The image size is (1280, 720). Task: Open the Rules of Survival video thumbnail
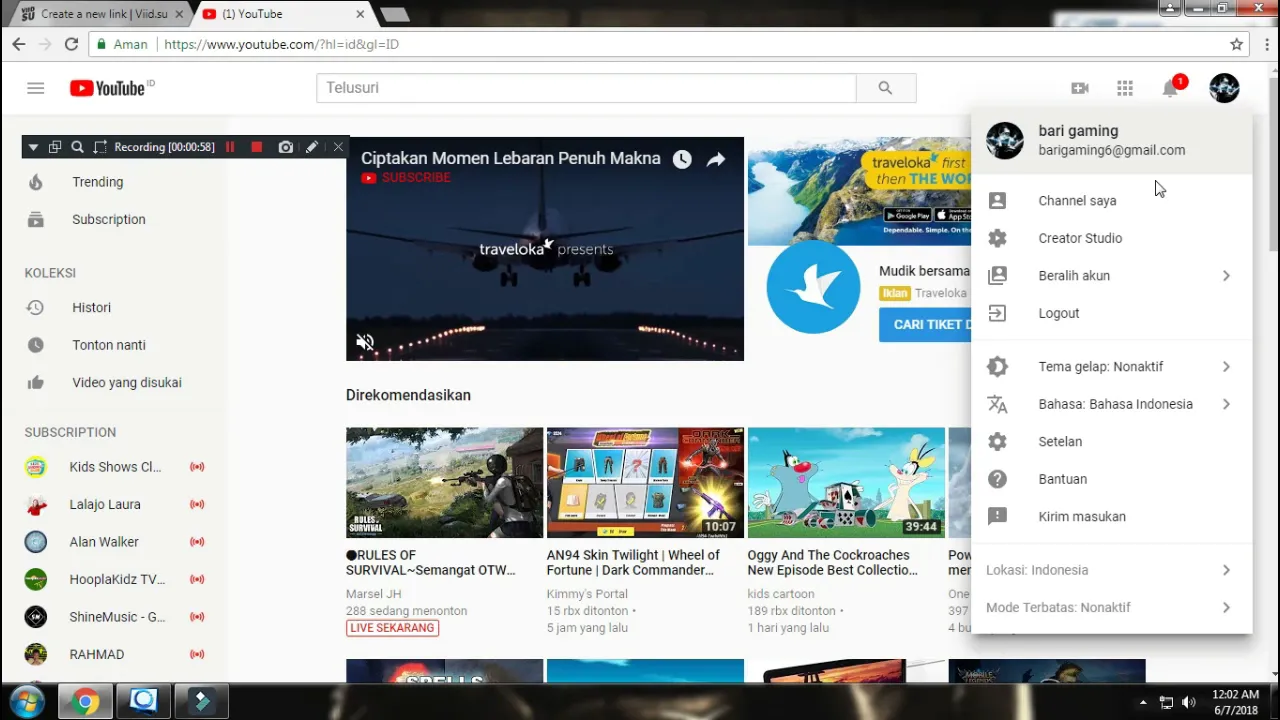click(444, 483)
